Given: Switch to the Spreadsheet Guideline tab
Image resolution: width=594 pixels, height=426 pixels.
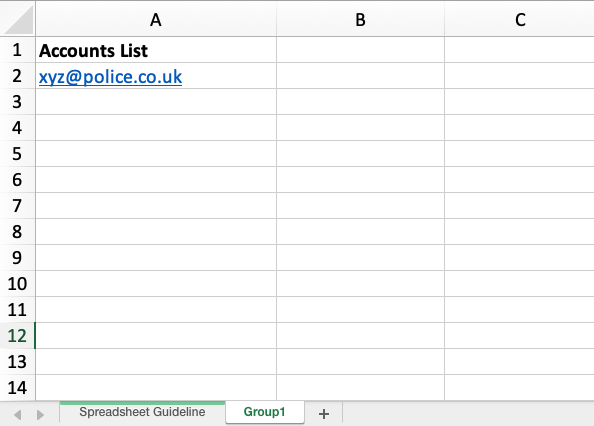Looking at the screenshot, I should click(x=142, y=412).
